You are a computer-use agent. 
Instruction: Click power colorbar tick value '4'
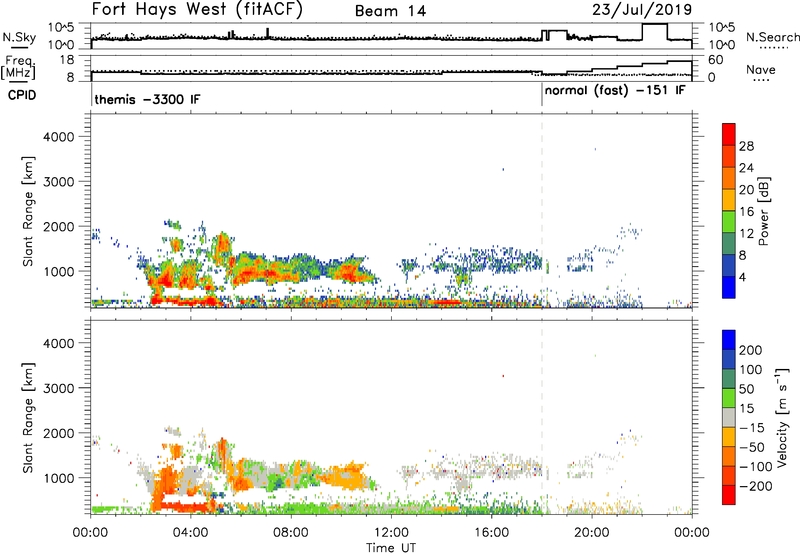click(x=742, y=278)
